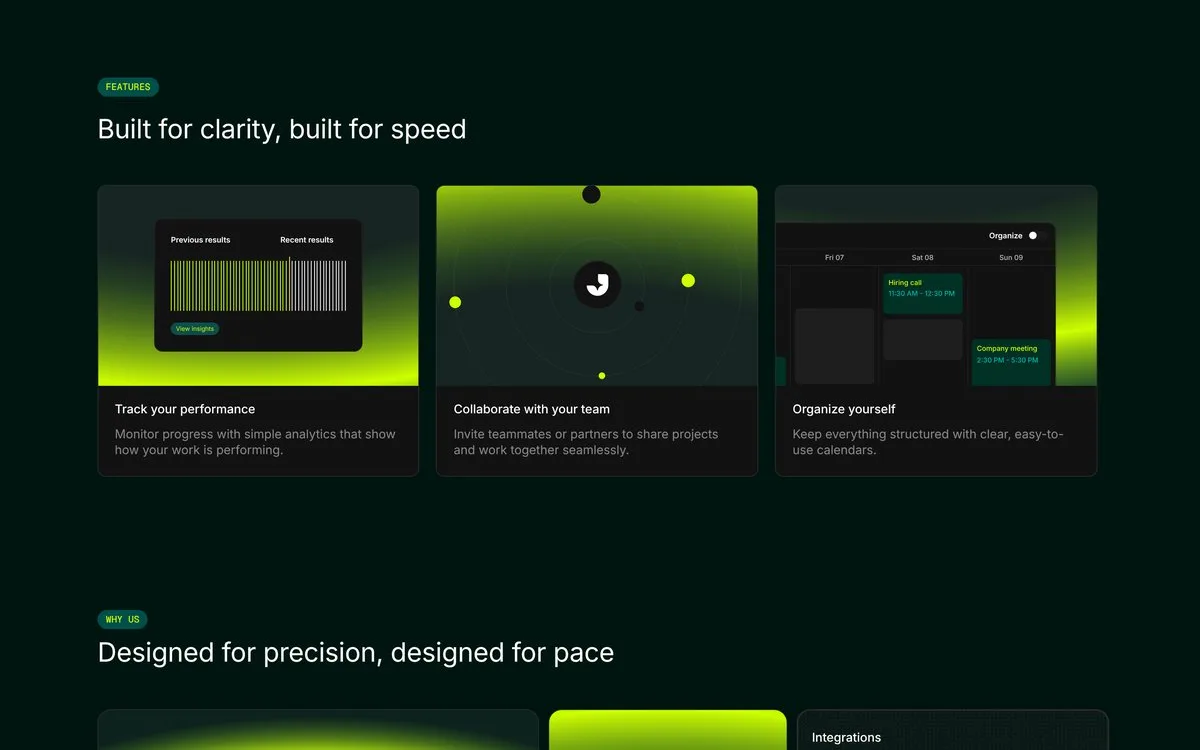The image size is (1200, 750).
Task: Click the WHY US badge label
Action: 123,619
